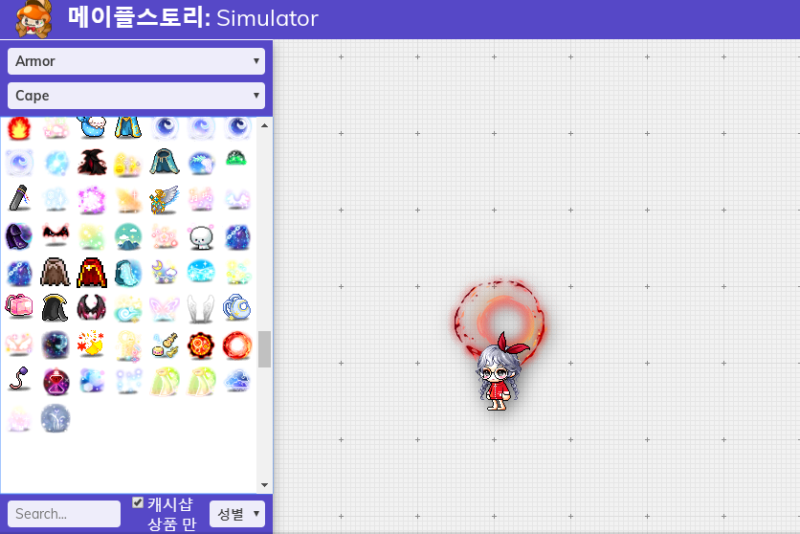
Task: Select the moon and stars cloud cape
Action: point(164,271)
